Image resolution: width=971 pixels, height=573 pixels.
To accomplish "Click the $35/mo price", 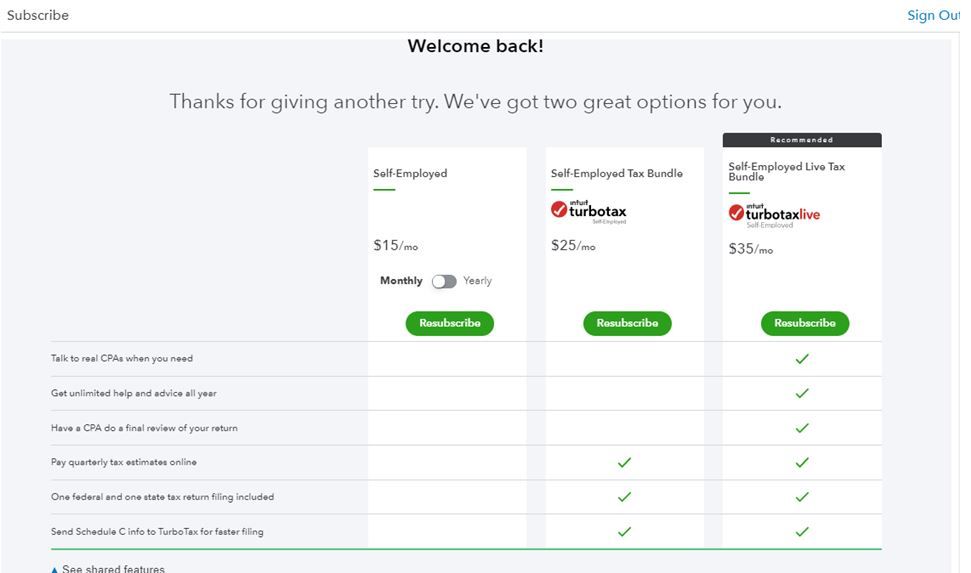I will click(x=751, y=249).
